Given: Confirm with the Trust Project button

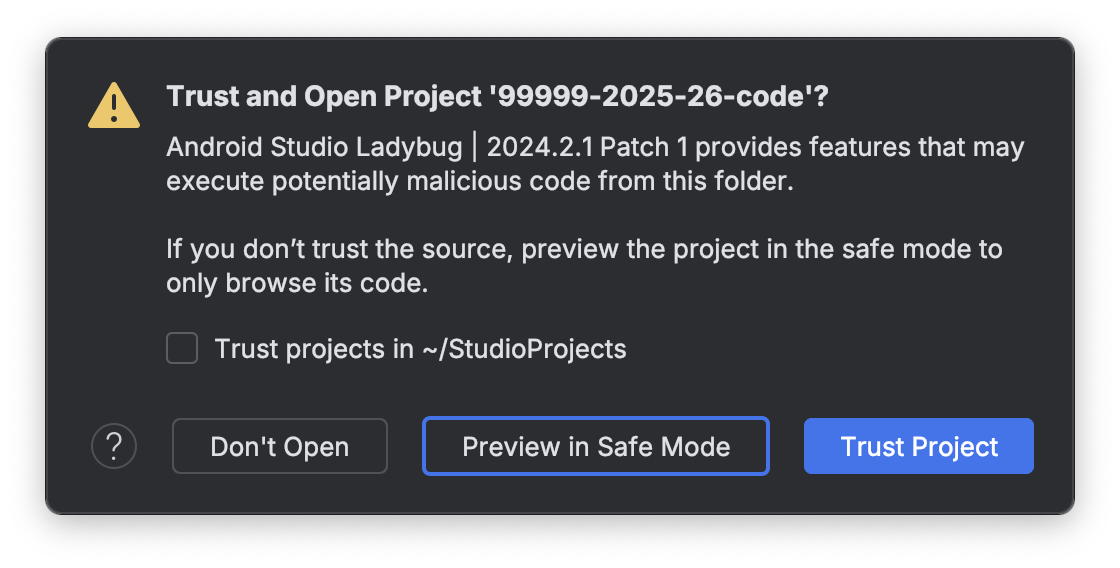Looking at the screenshot, I should point(919,446).
